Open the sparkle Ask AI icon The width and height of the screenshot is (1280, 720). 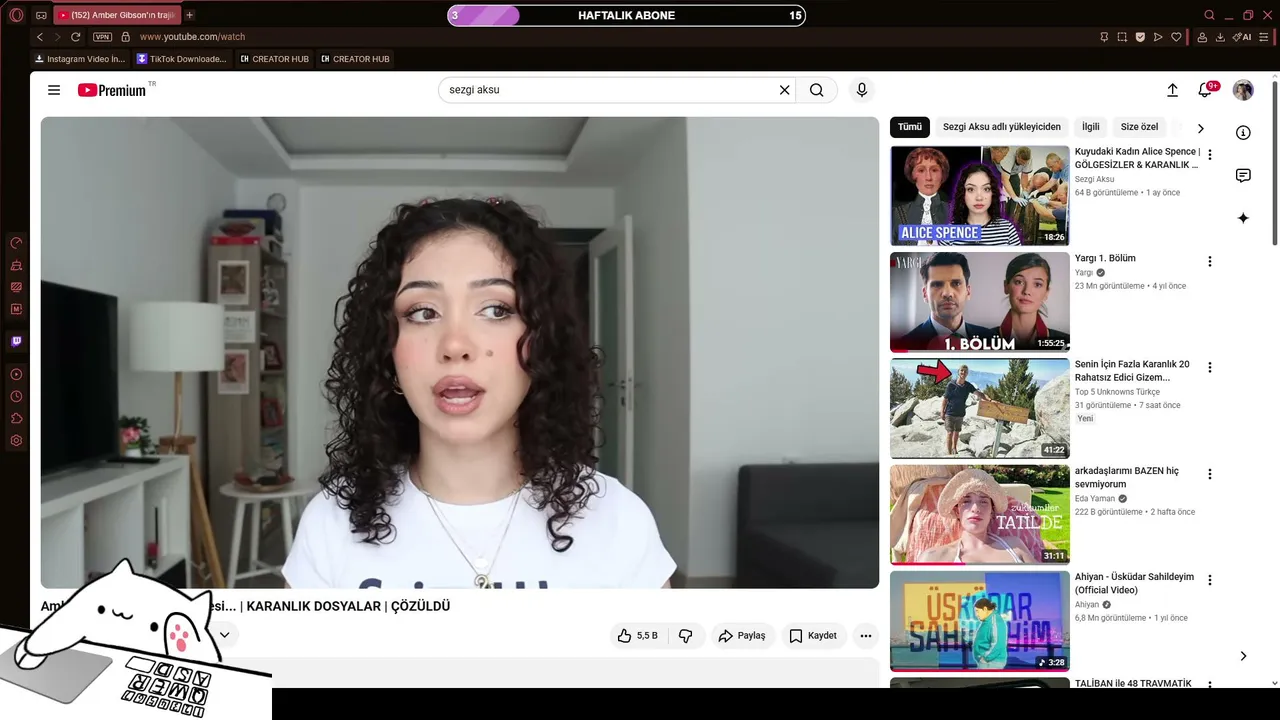[x=1243, y=218]
